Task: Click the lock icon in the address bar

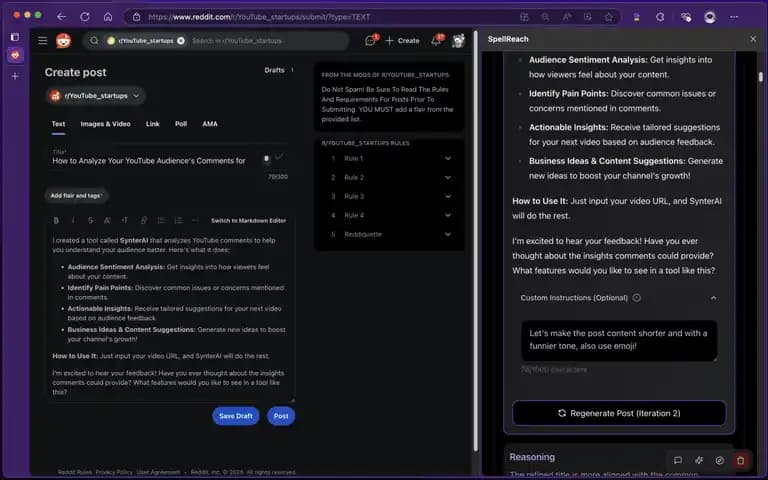Action: (137, 17)
